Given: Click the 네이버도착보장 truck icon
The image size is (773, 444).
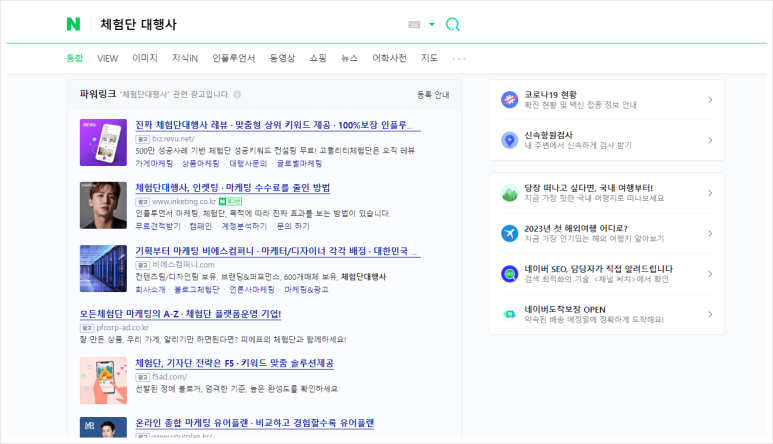Looking at the screenshot, I should pos(510,314).
